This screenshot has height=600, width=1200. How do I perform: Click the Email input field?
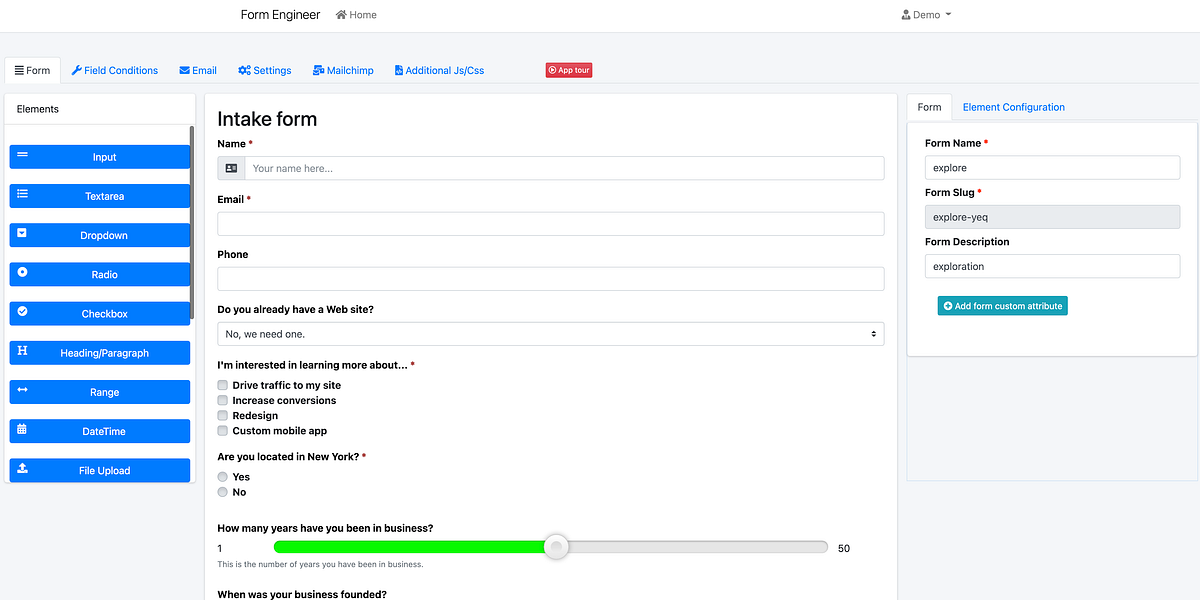pos(550,224)
